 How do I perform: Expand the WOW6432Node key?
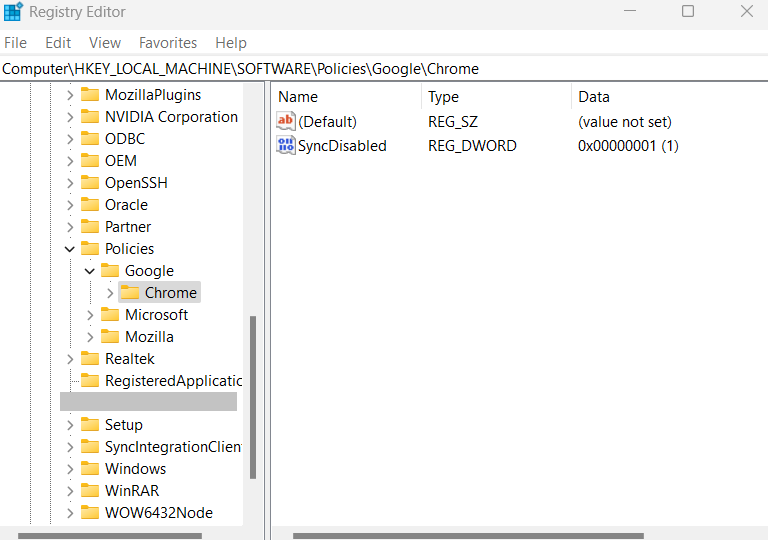[70, 513]
